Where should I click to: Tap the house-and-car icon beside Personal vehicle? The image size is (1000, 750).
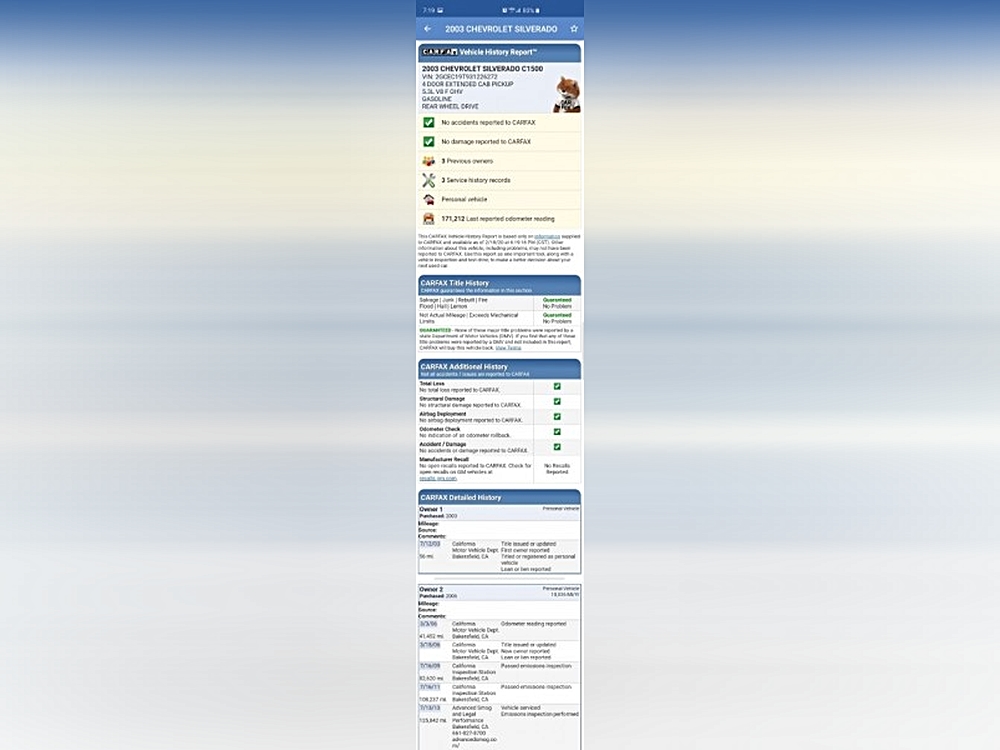pos(429,200)
